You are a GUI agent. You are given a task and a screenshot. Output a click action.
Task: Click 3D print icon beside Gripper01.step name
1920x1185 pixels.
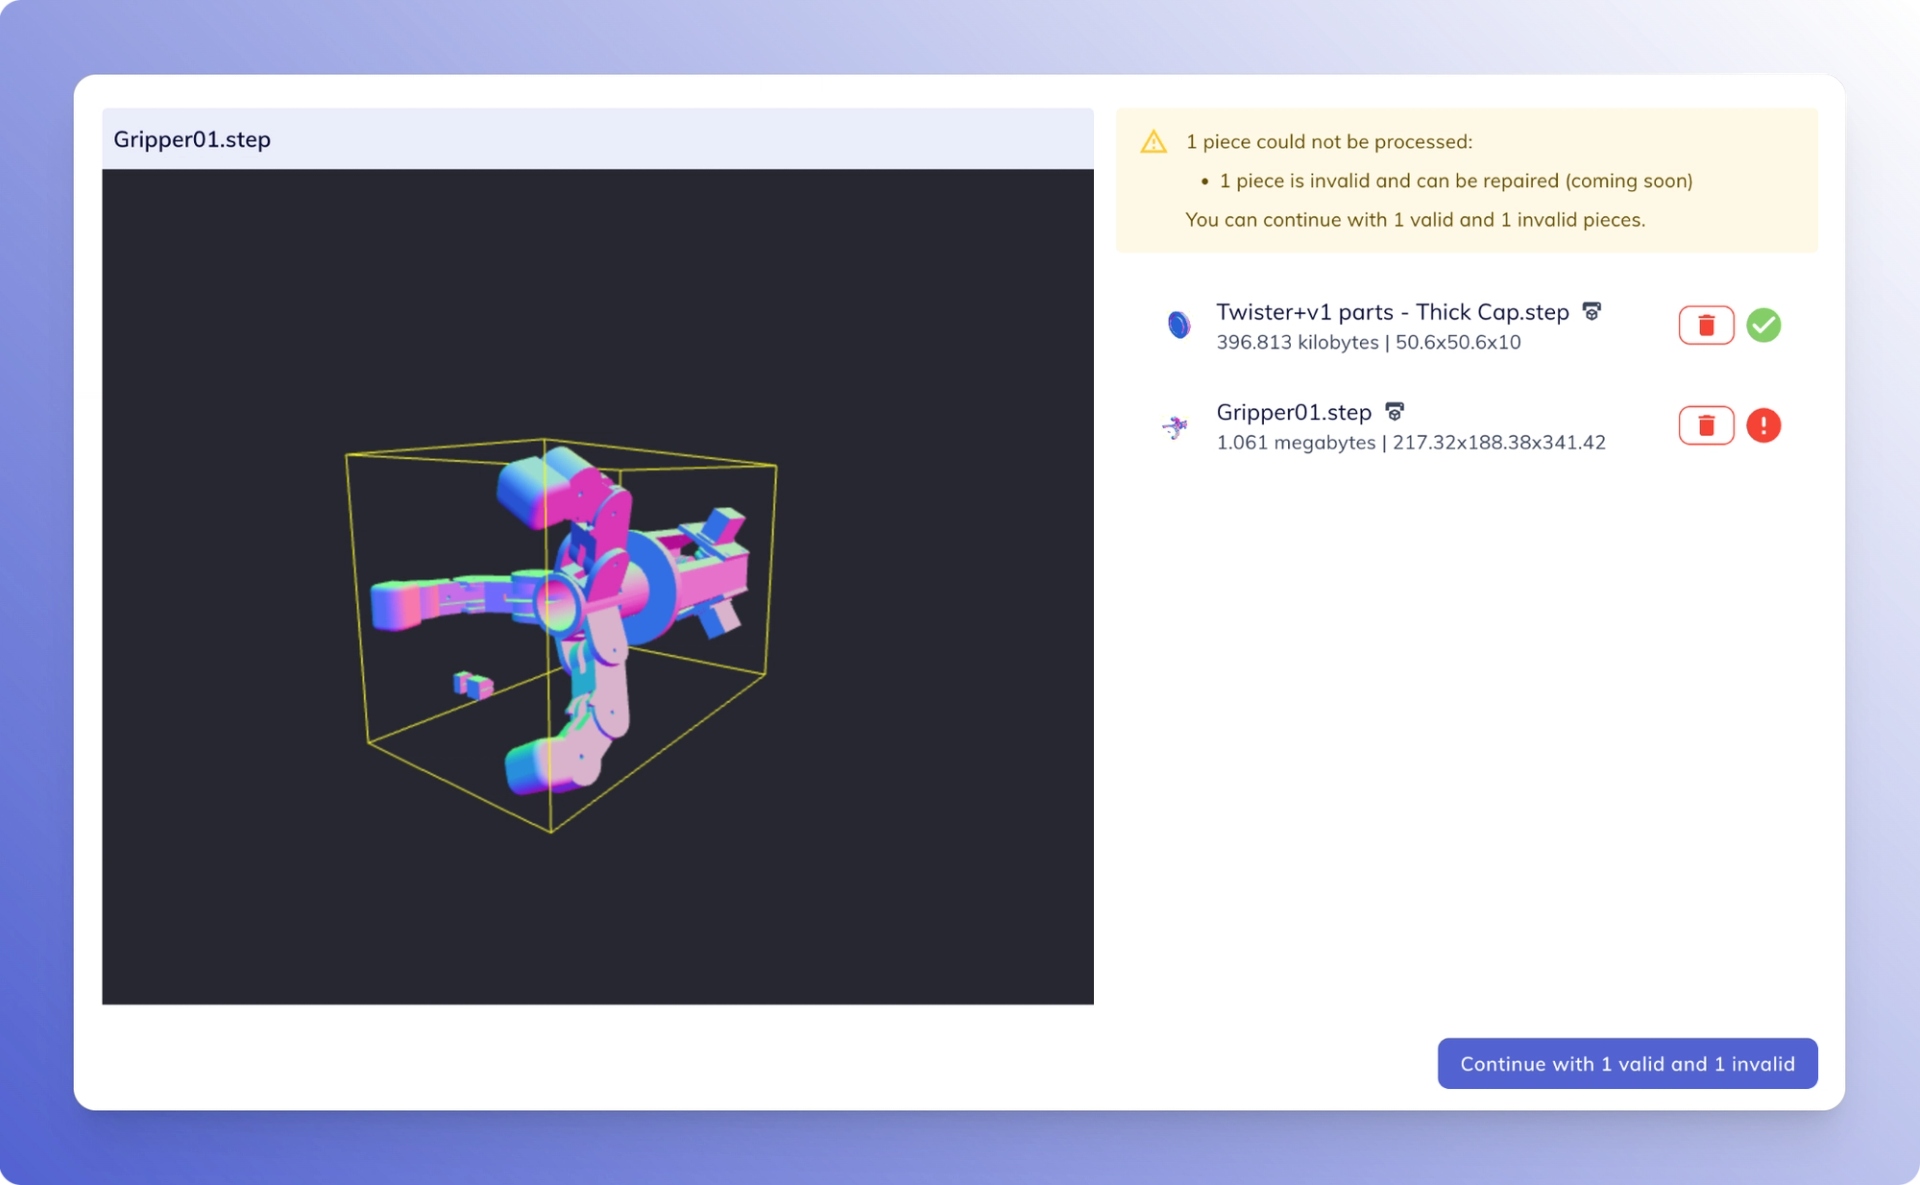pos(1394,412)
